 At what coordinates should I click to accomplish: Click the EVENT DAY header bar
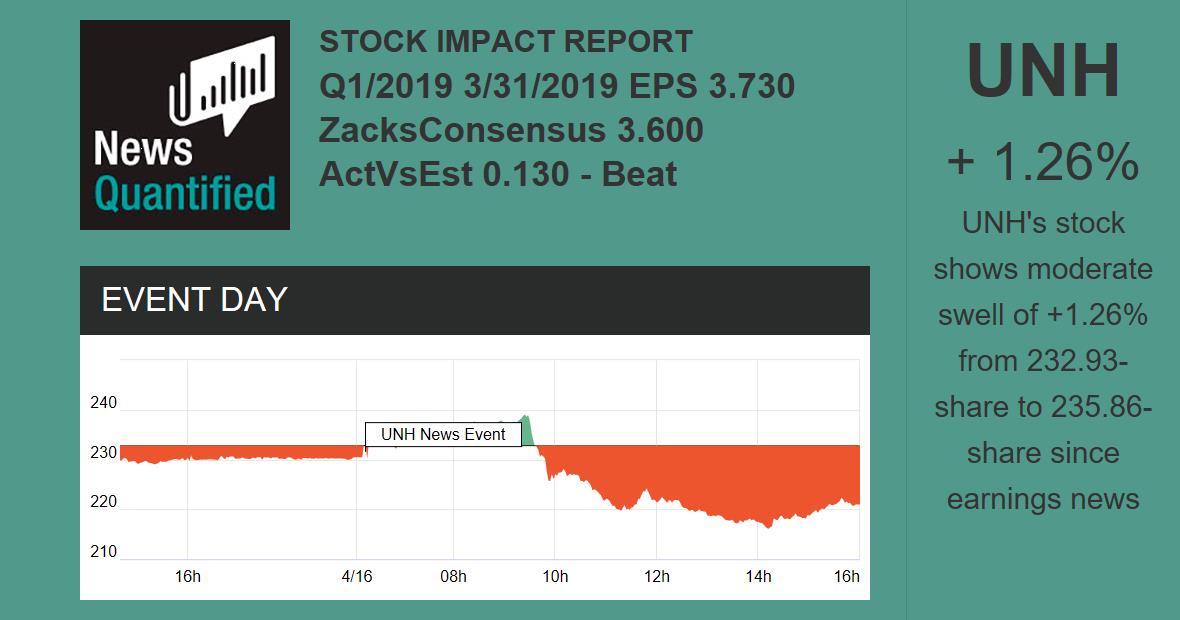coord(474,300)
